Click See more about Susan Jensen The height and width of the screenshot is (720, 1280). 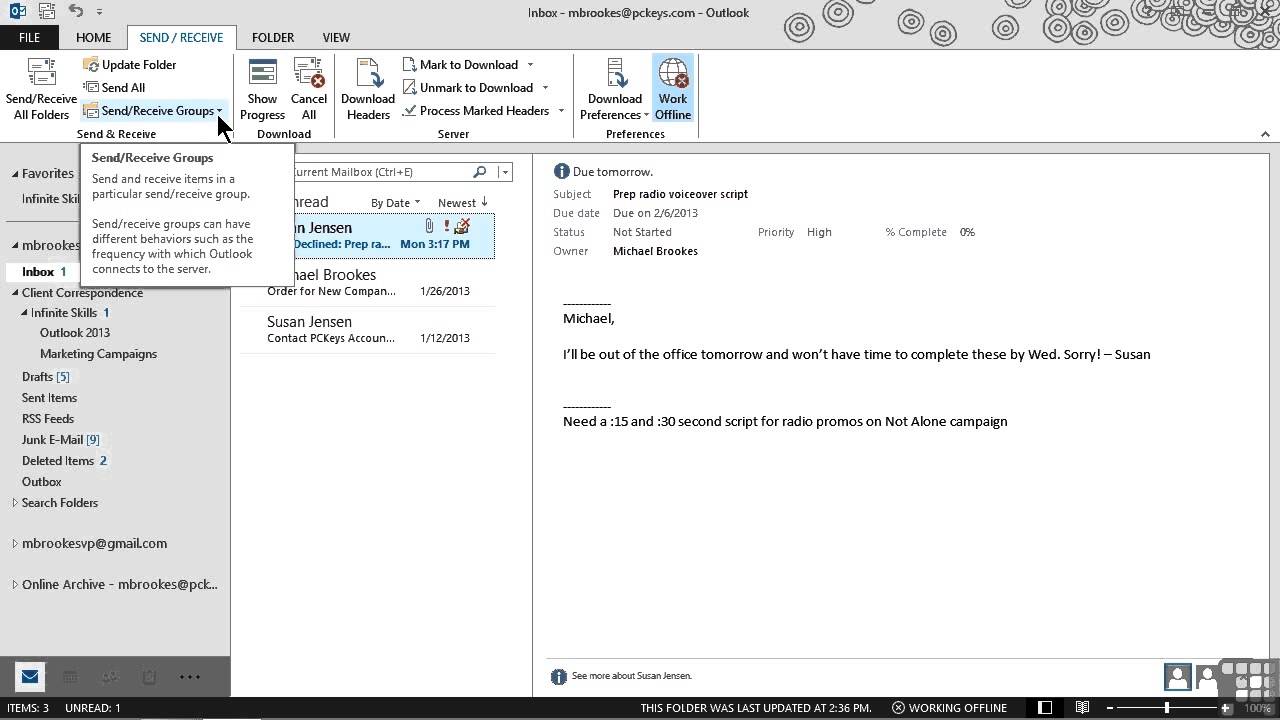click(x=631, y=676)
